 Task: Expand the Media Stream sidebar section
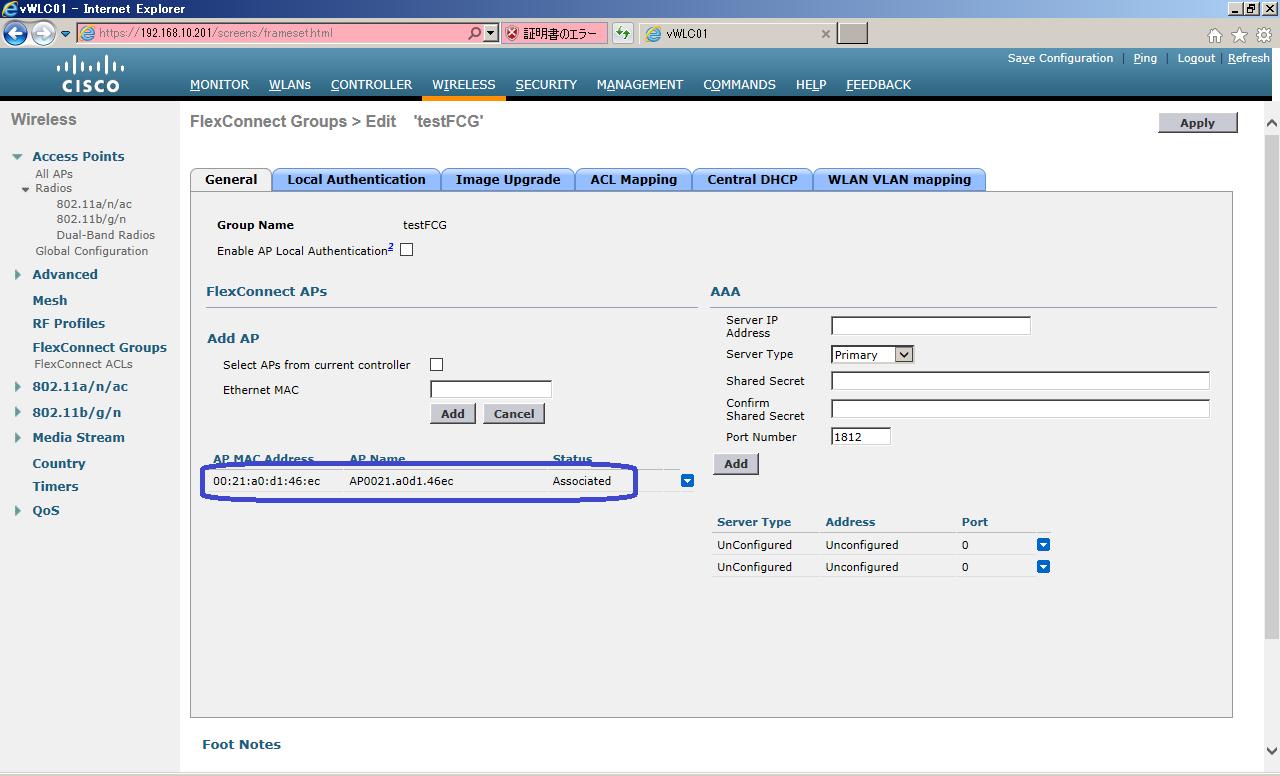point(17,438)
